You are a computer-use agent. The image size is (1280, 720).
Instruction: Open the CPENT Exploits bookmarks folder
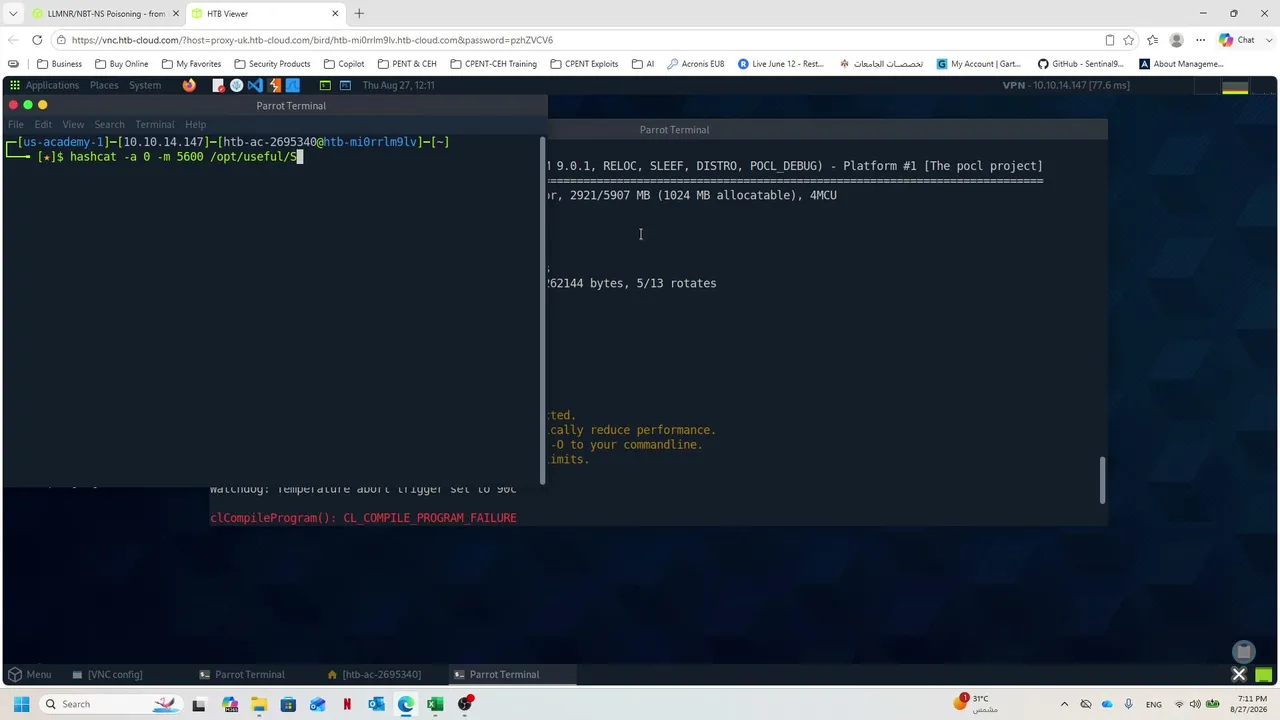click(584, 64)
